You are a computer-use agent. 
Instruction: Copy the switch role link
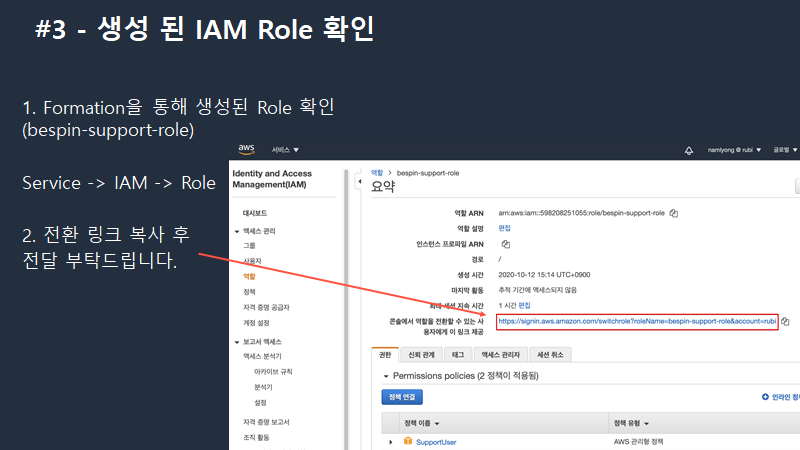(785, 321)
